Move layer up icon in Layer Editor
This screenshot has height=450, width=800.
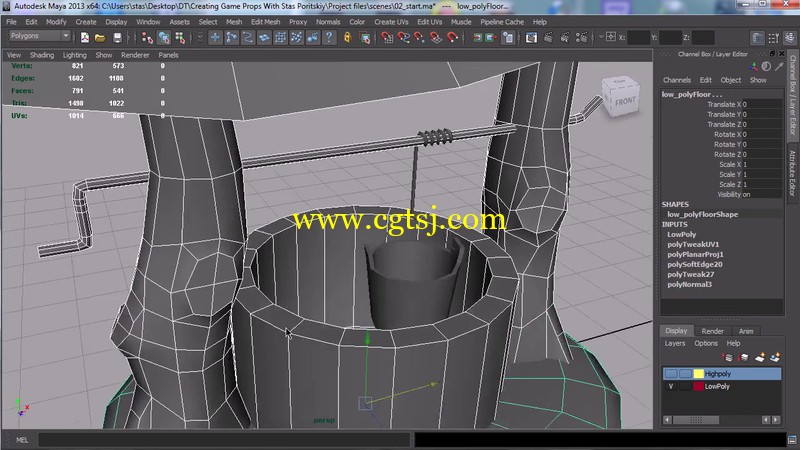728,357
